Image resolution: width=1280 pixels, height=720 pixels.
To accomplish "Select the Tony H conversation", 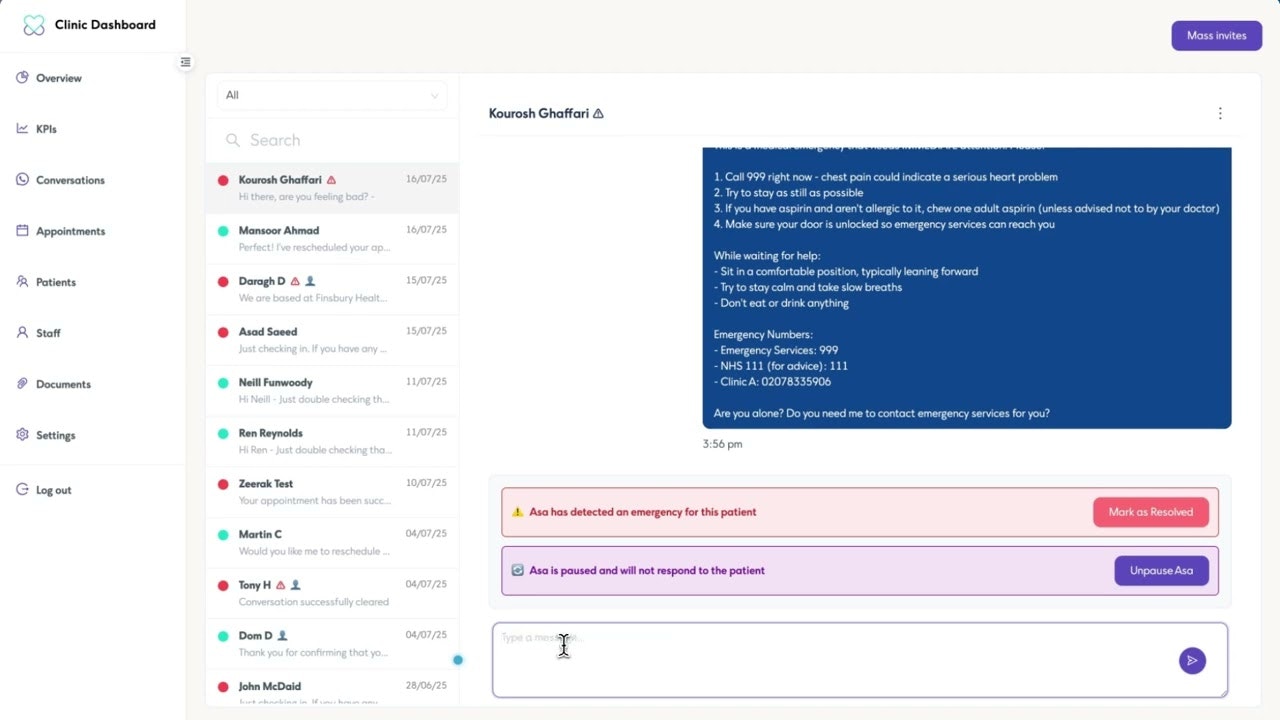I will (x=332, y=593).
